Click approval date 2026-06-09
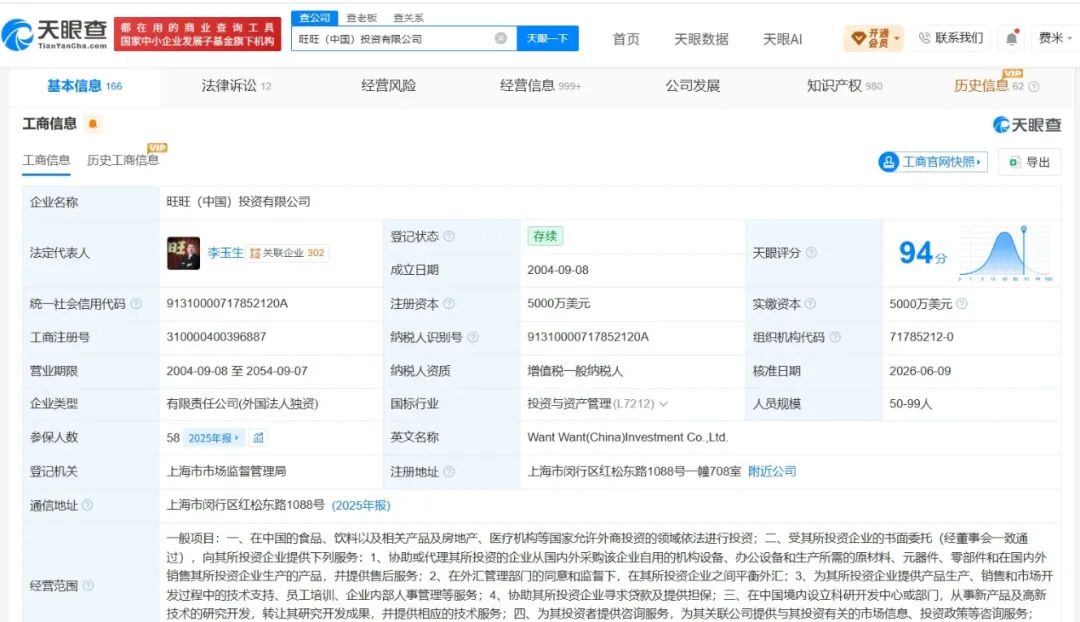1080x622 pixels. coord(920,371)
